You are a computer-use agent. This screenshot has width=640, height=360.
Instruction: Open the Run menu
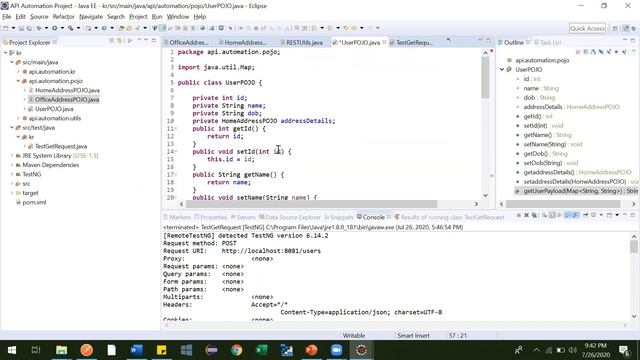pyautogui.click(x=157, y=17)
